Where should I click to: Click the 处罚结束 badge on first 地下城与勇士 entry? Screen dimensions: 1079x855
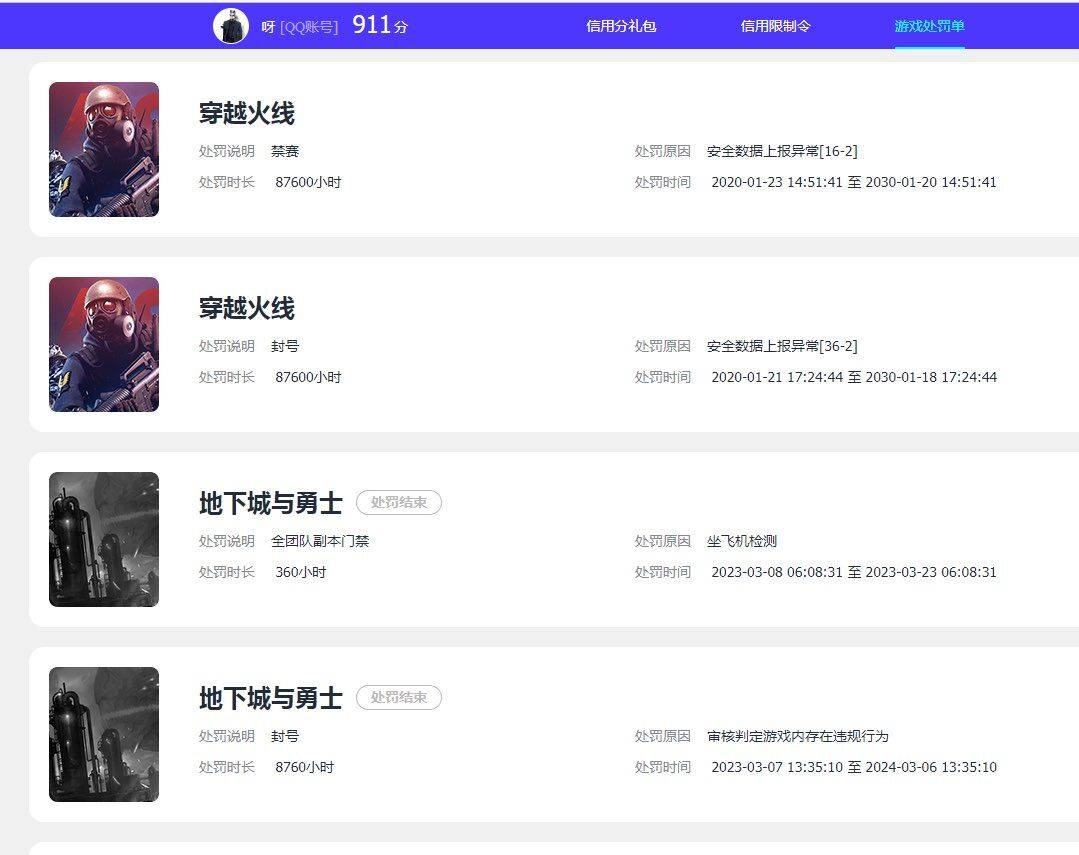pyautogui.click(x=398, y=503)
